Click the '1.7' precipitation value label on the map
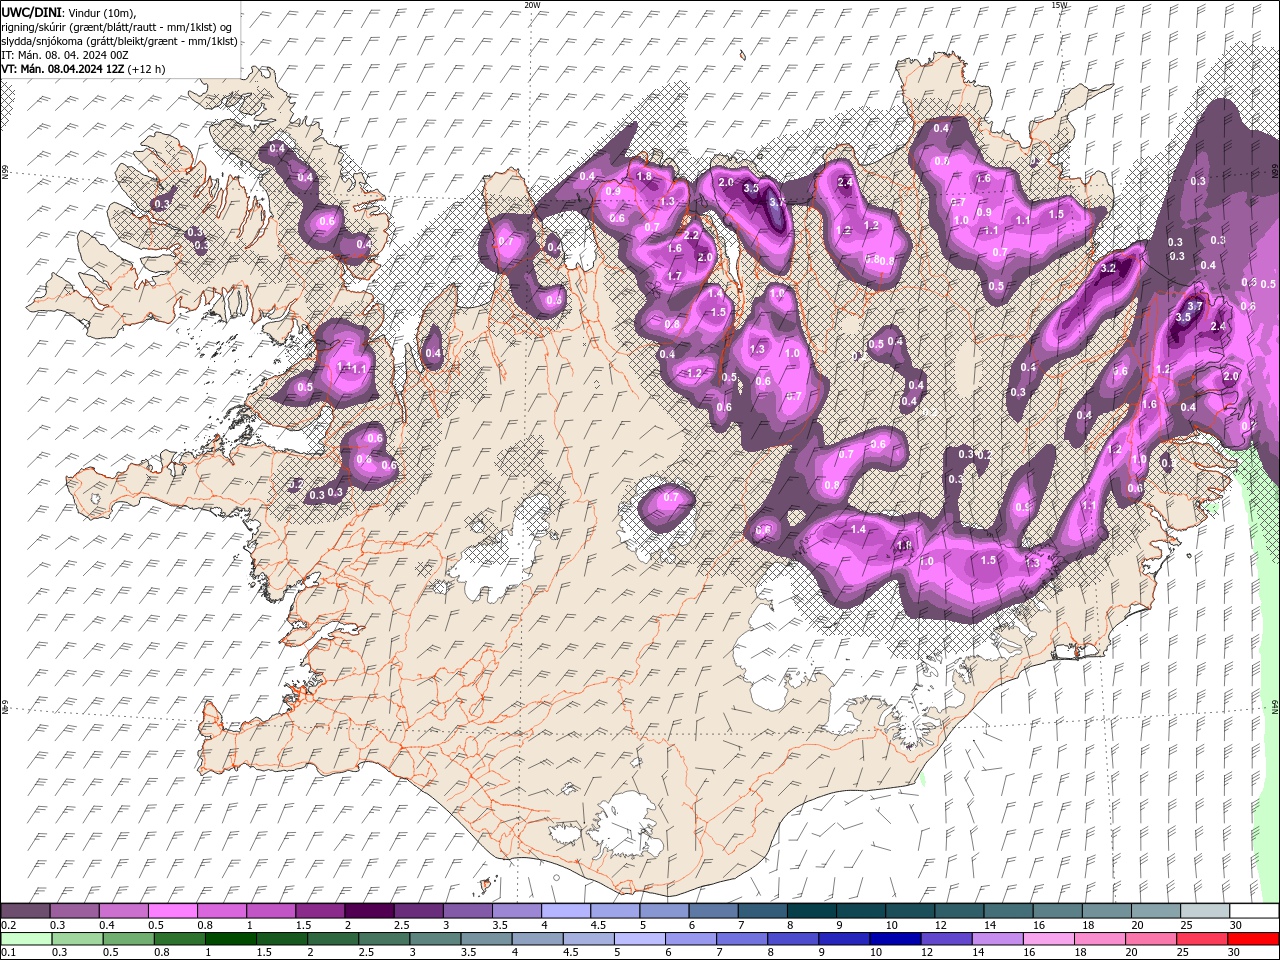Screen dimensions: 1280x960 674,276
